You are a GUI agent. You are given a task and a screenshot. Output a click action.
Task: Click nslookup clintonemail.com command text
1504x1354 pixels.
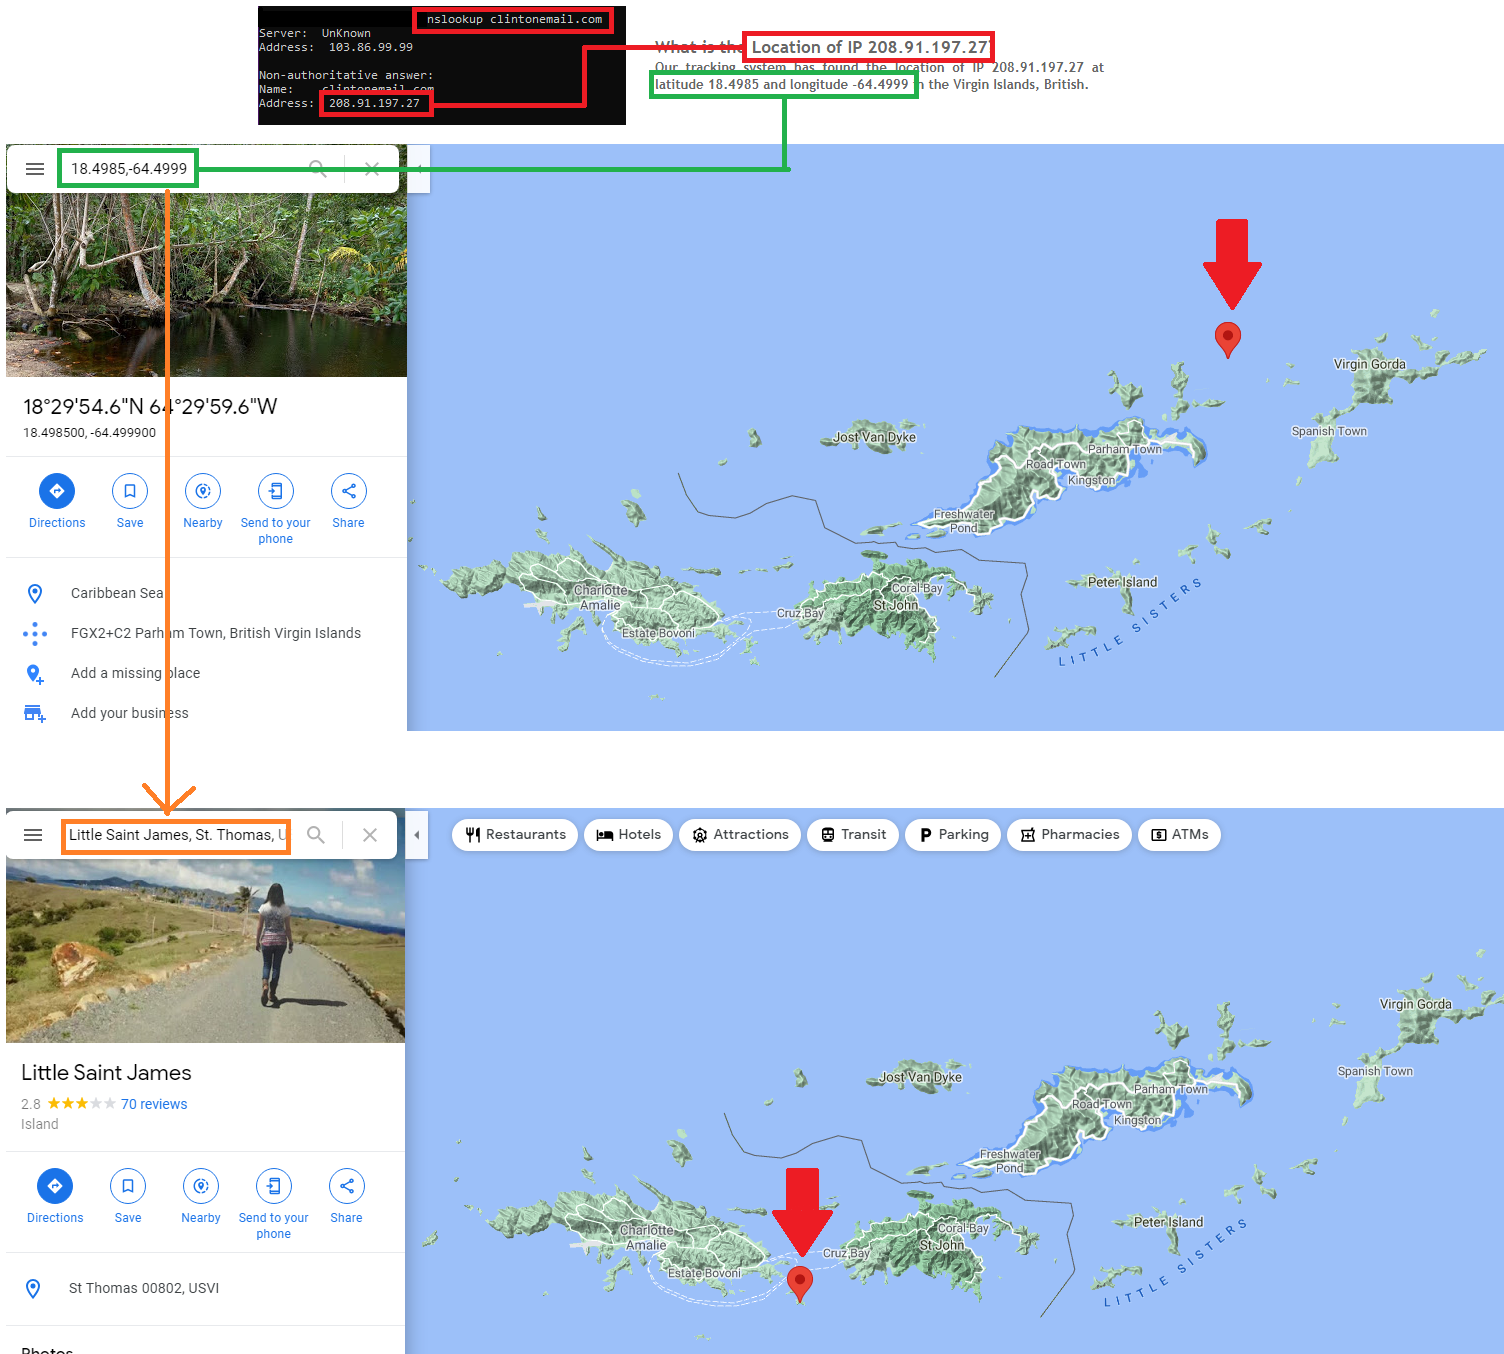(514, 19)
